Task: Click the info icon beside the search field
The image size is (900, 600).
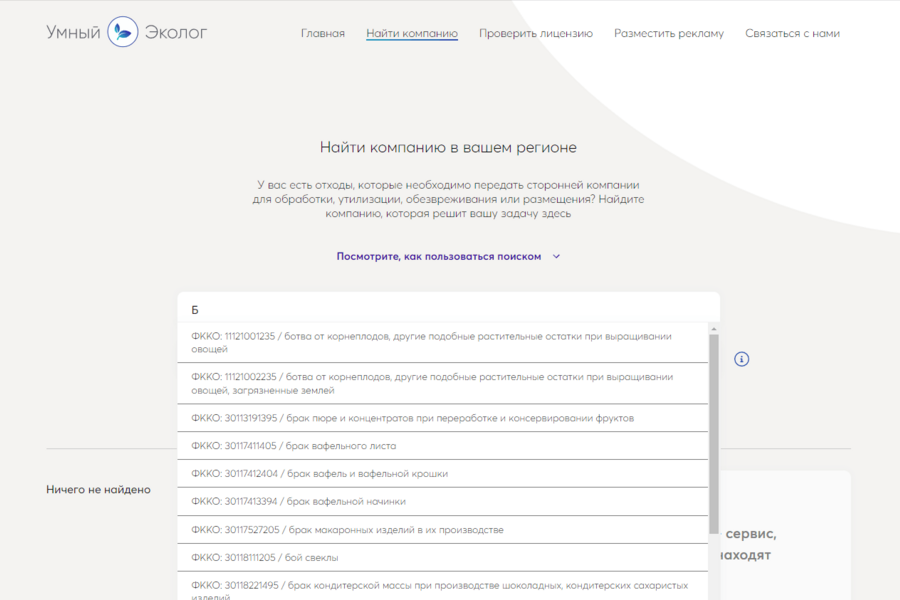Action: (x=741, y=359)
